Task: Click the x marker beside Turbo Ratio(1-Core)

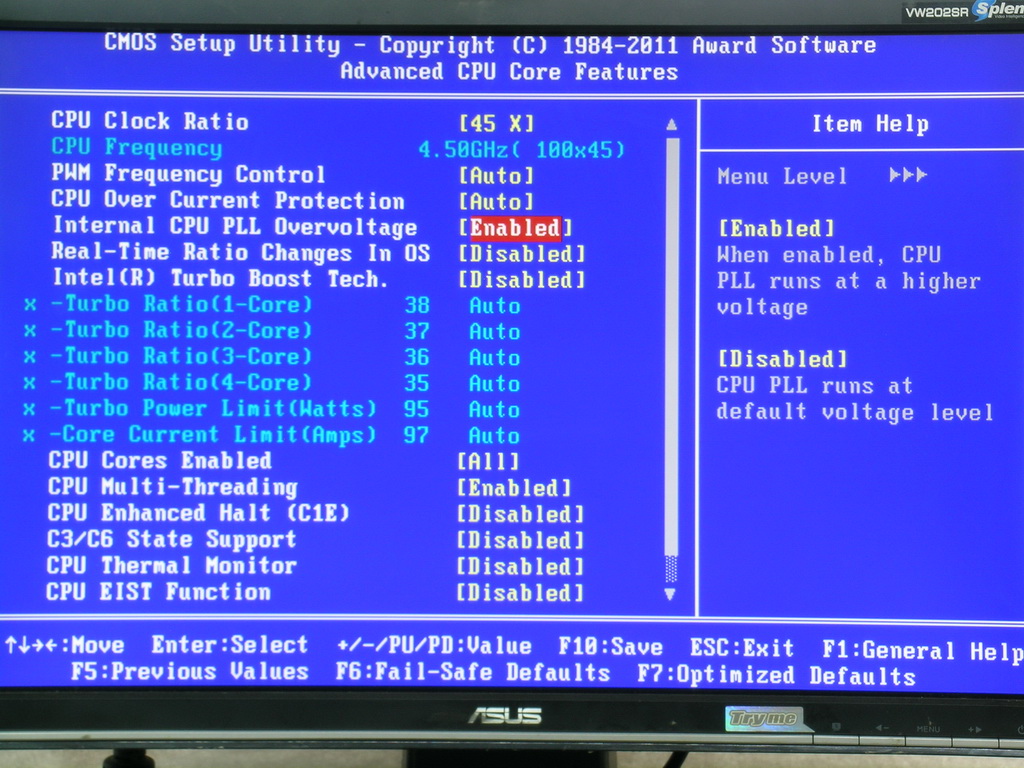Action: 30,305
